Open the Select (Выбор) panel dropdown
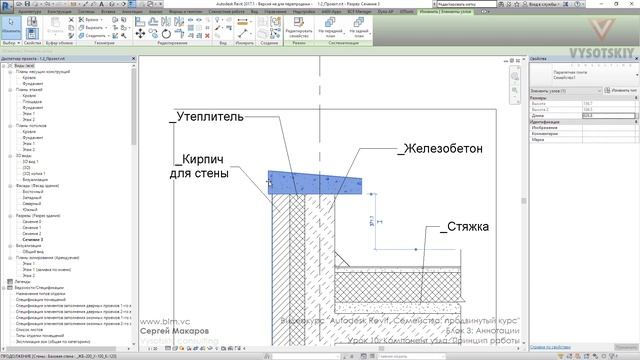The image size is (640, 360). [11, 43]
